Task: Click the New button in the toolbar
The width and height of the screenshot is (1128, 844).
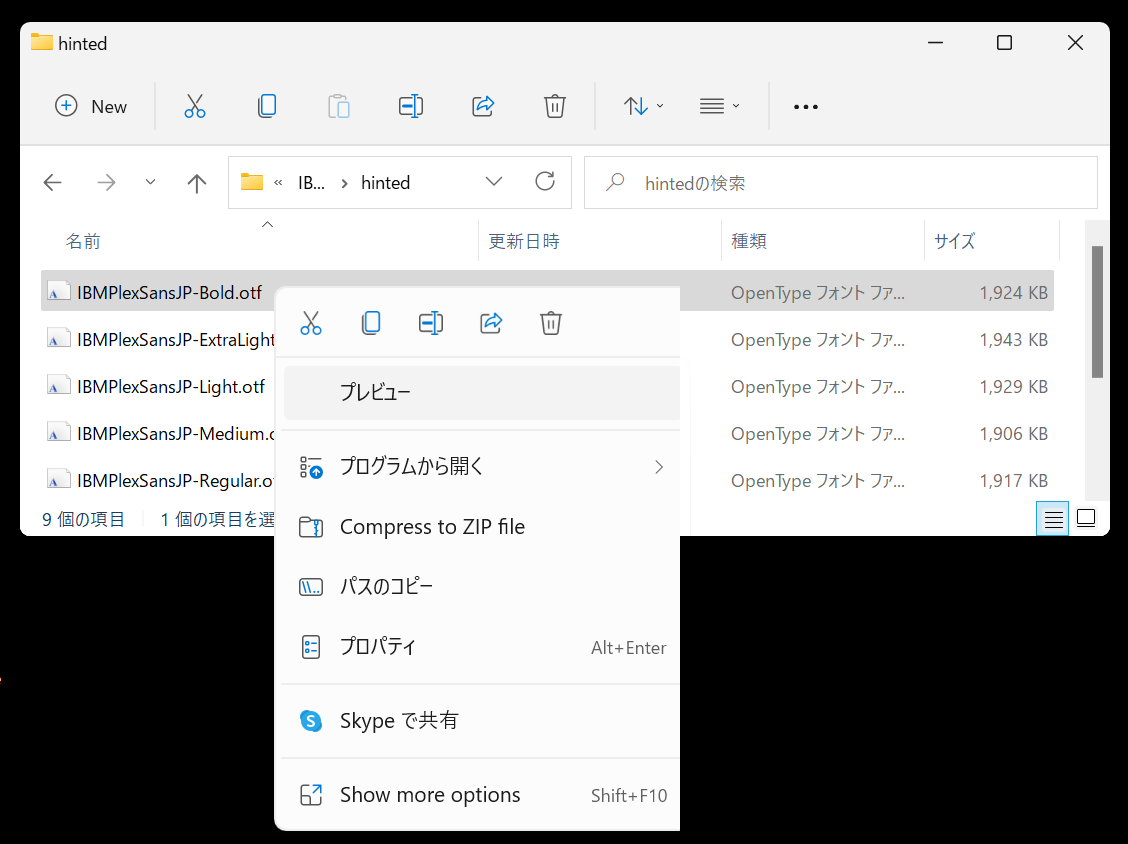Action: coord(91,106)
